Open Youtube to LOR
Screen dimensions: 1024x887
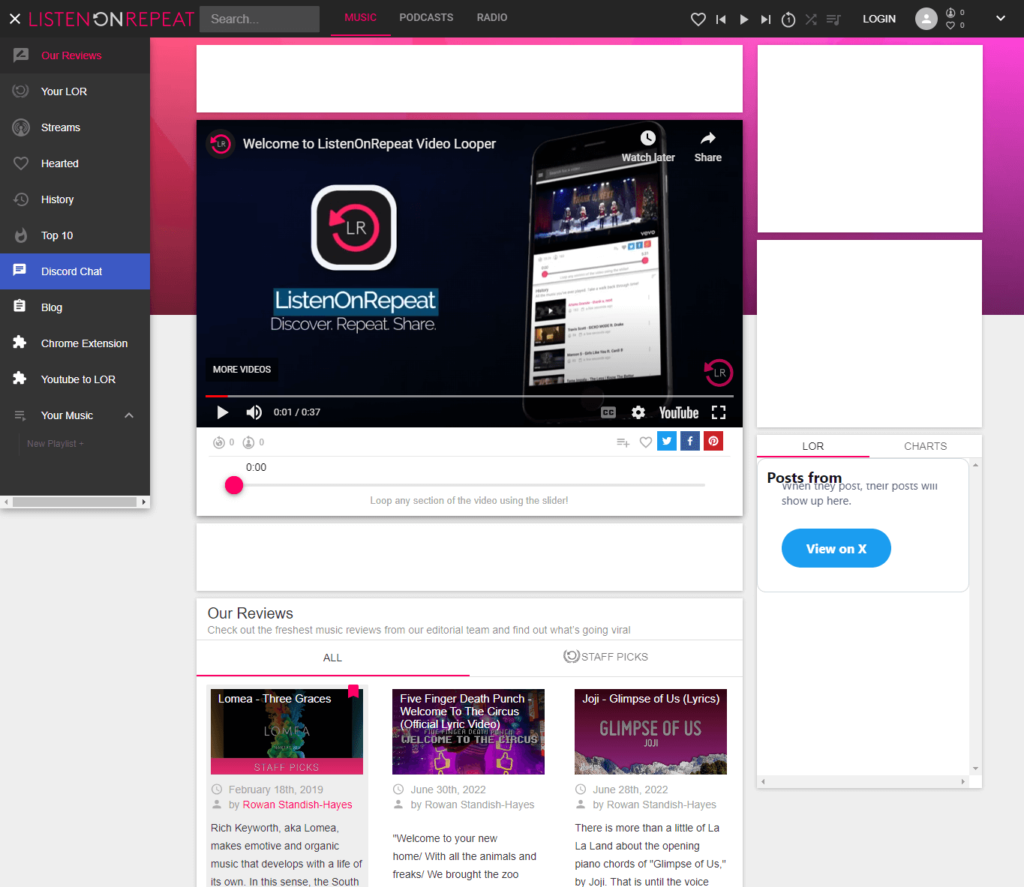tap(75, 379)
